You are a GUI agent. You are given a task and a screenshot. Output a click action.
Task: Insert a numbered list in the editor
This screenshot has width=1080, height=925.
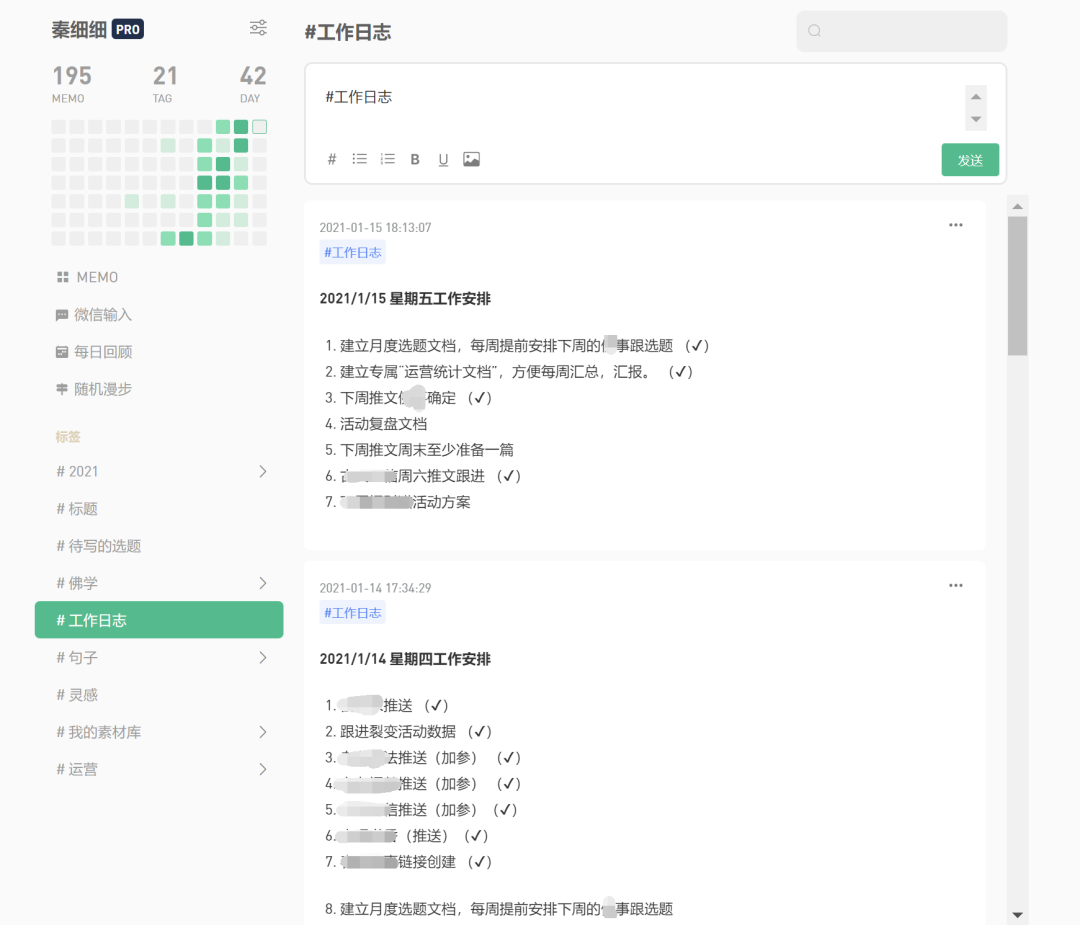click(x=388, y=159)
